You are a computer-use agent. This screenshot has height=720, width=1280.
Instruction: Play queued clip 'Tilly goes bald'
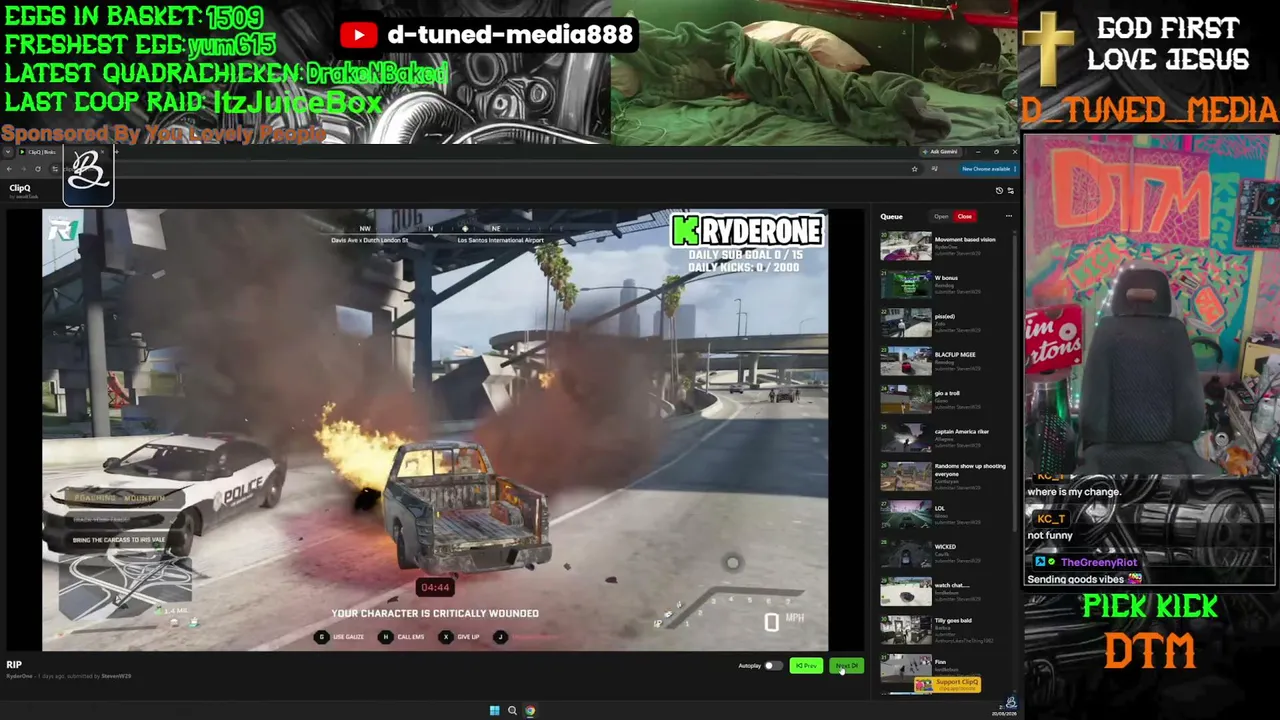tap(946, 629)
